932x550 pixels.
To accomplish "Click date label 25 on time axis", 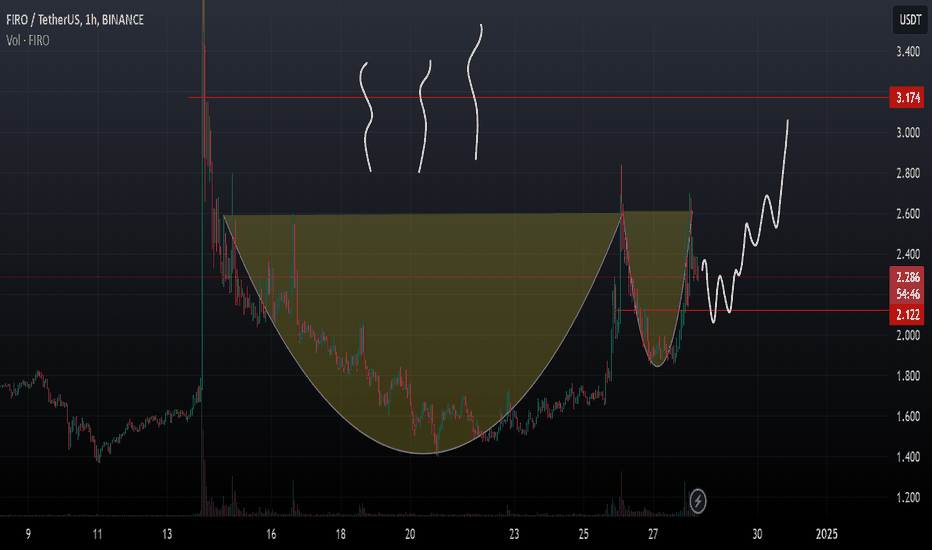I will pos(584,534).
